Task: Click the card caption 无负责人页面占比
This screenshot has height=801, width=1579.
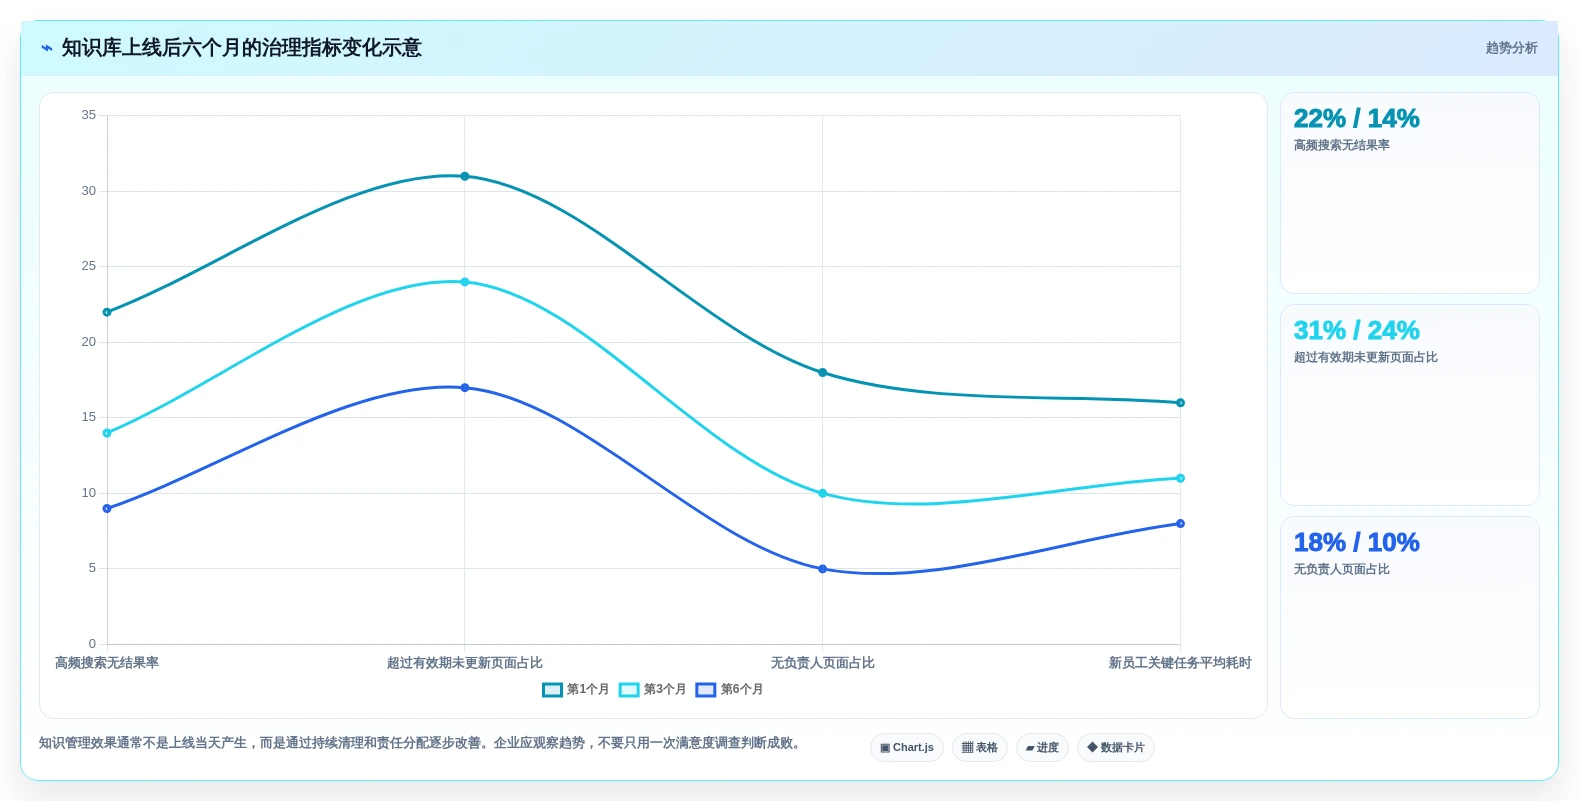Action: 1342,569
